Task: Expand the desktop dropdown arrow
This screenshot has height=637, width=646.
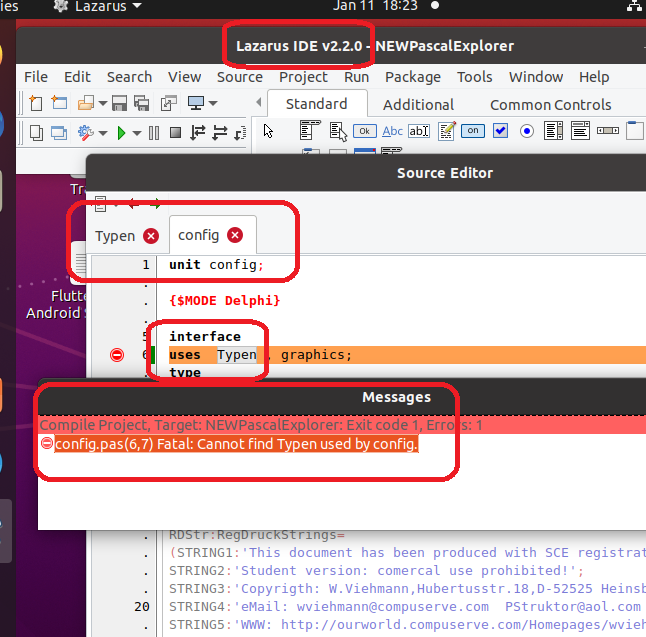Action: click(x=213, y=103)
